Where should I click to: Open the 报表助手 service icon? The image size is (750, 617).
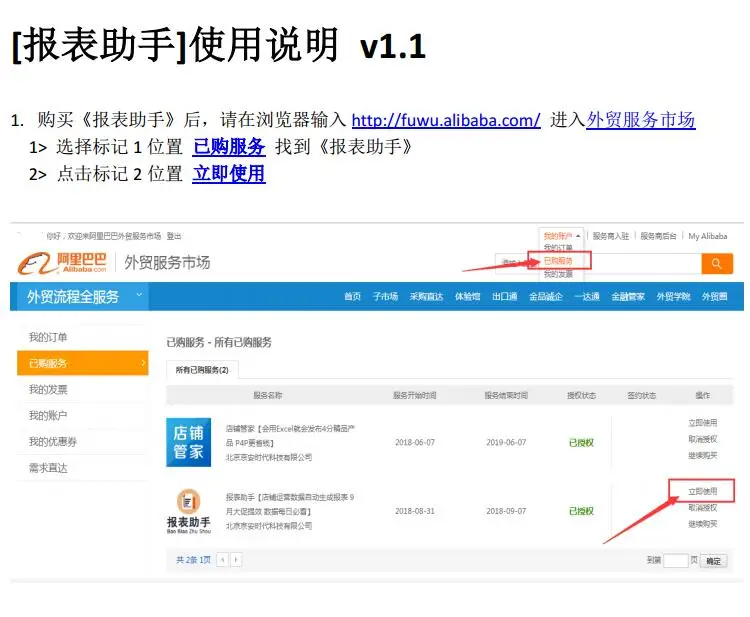click(188, 511)
